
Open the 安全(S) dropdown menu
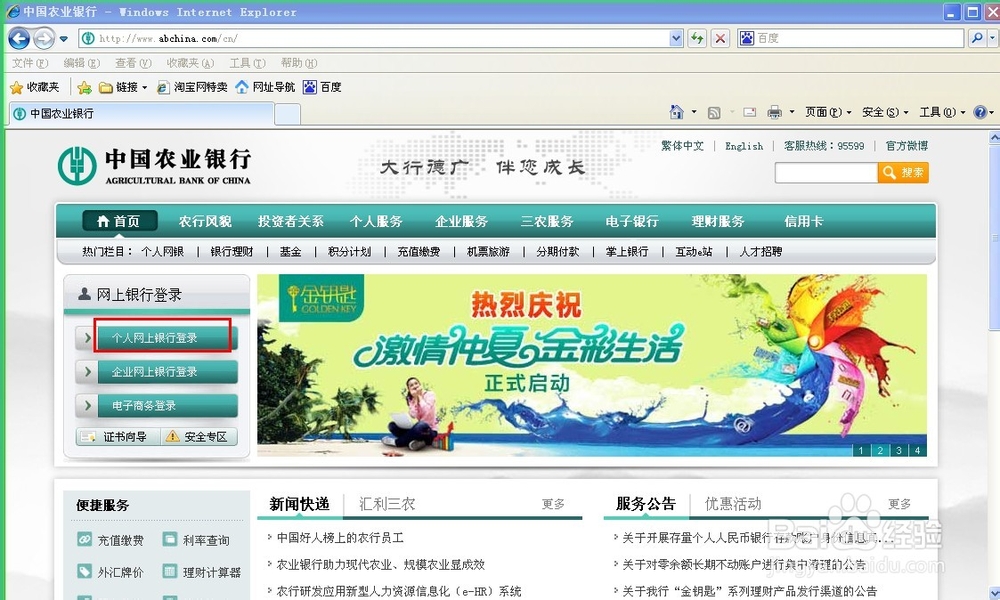tap(885, 112)
